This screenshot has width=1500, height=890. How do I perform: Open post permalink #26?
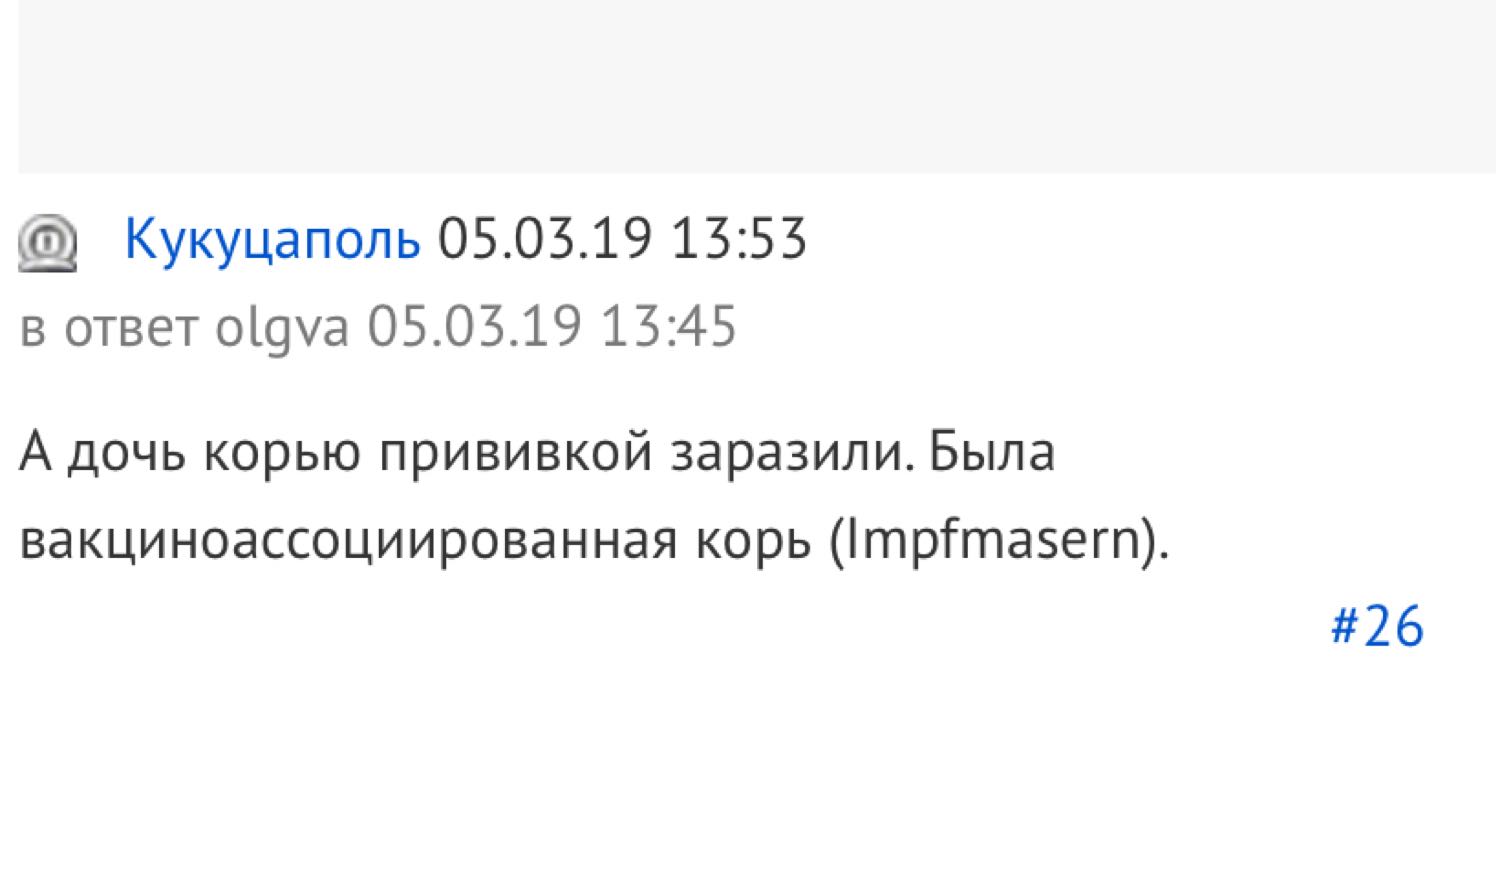(1377, 627)
